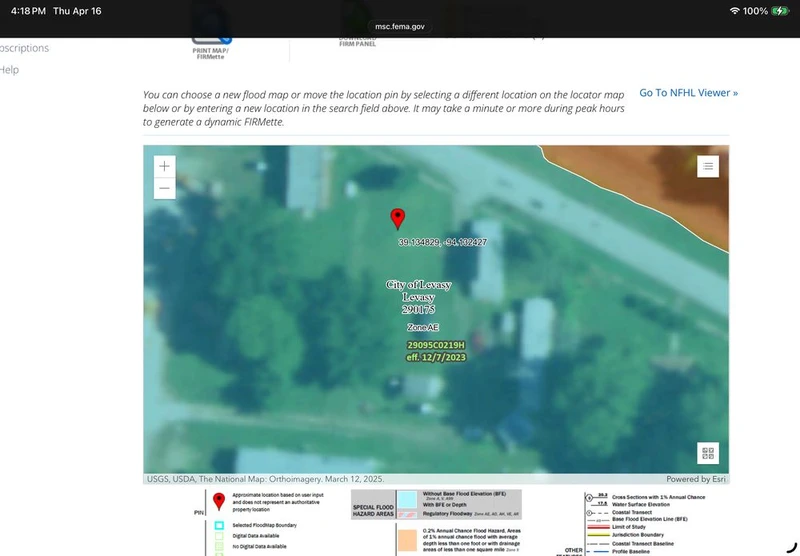Select the red location pin on map
This screenshot has height=556, width=800.
397,218
